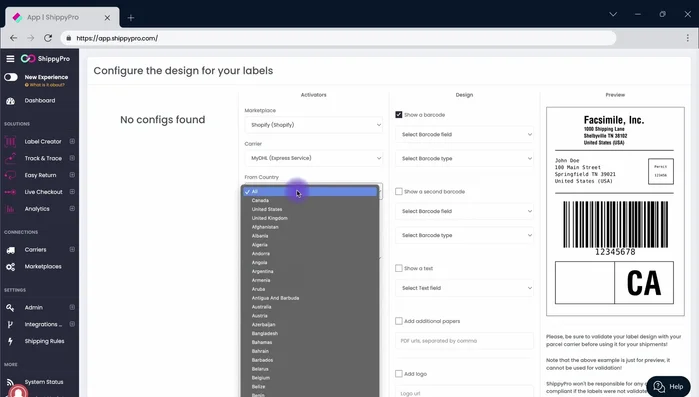Open second barcode's Select Barcode type dropdown
Image resolution: width=699 pixels, height=397 pixels.
(x=464, y=235)
